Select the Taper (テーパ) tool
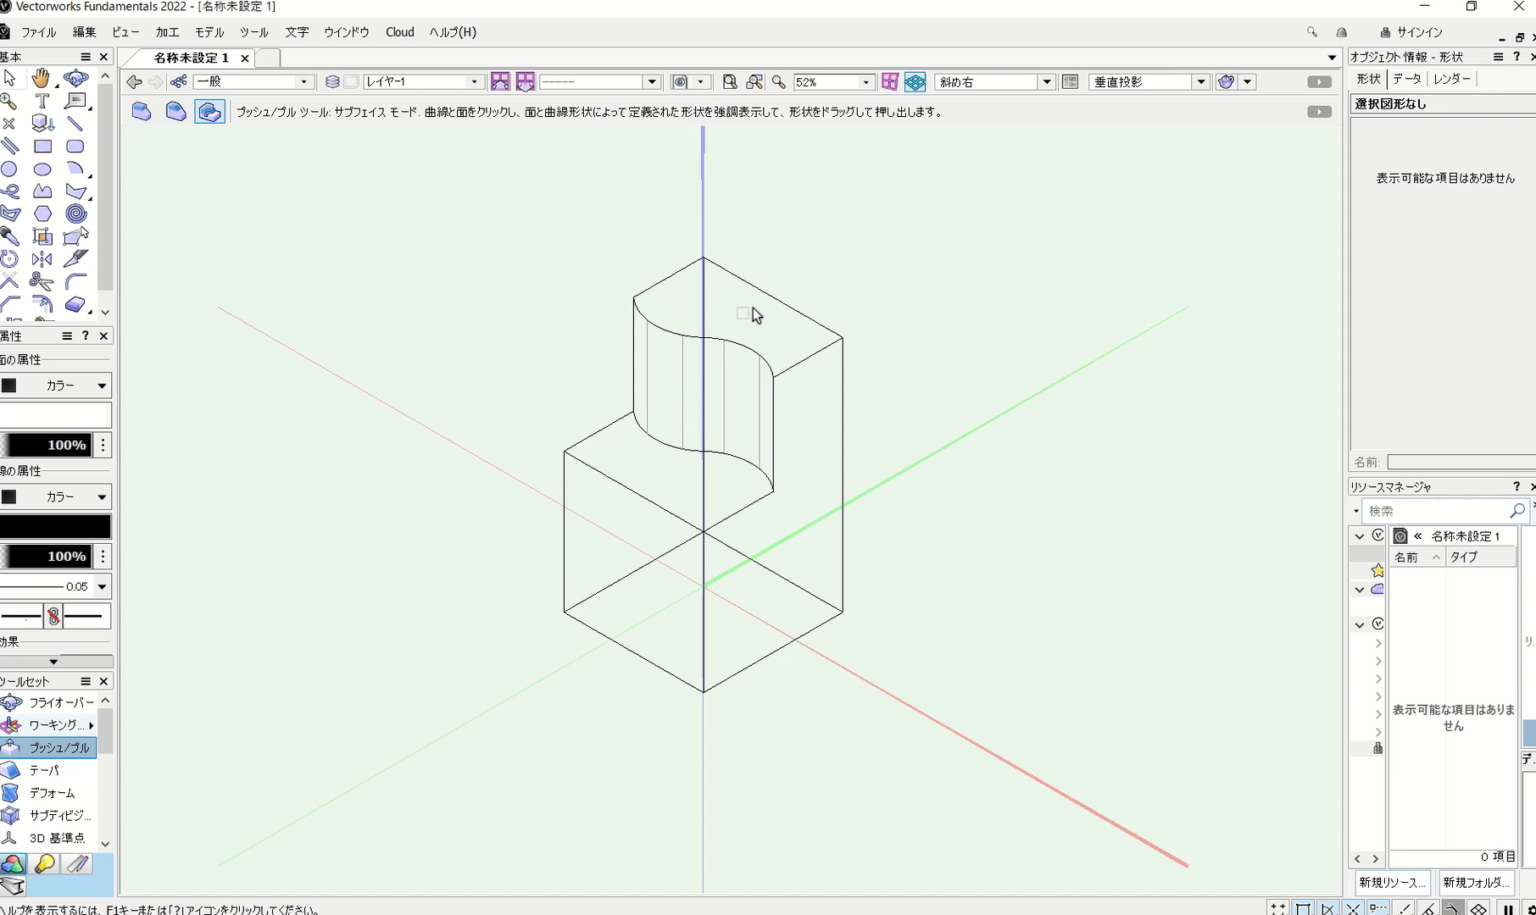The width and height of the screenshot is (1536, 915). click(x=44, y=770)
